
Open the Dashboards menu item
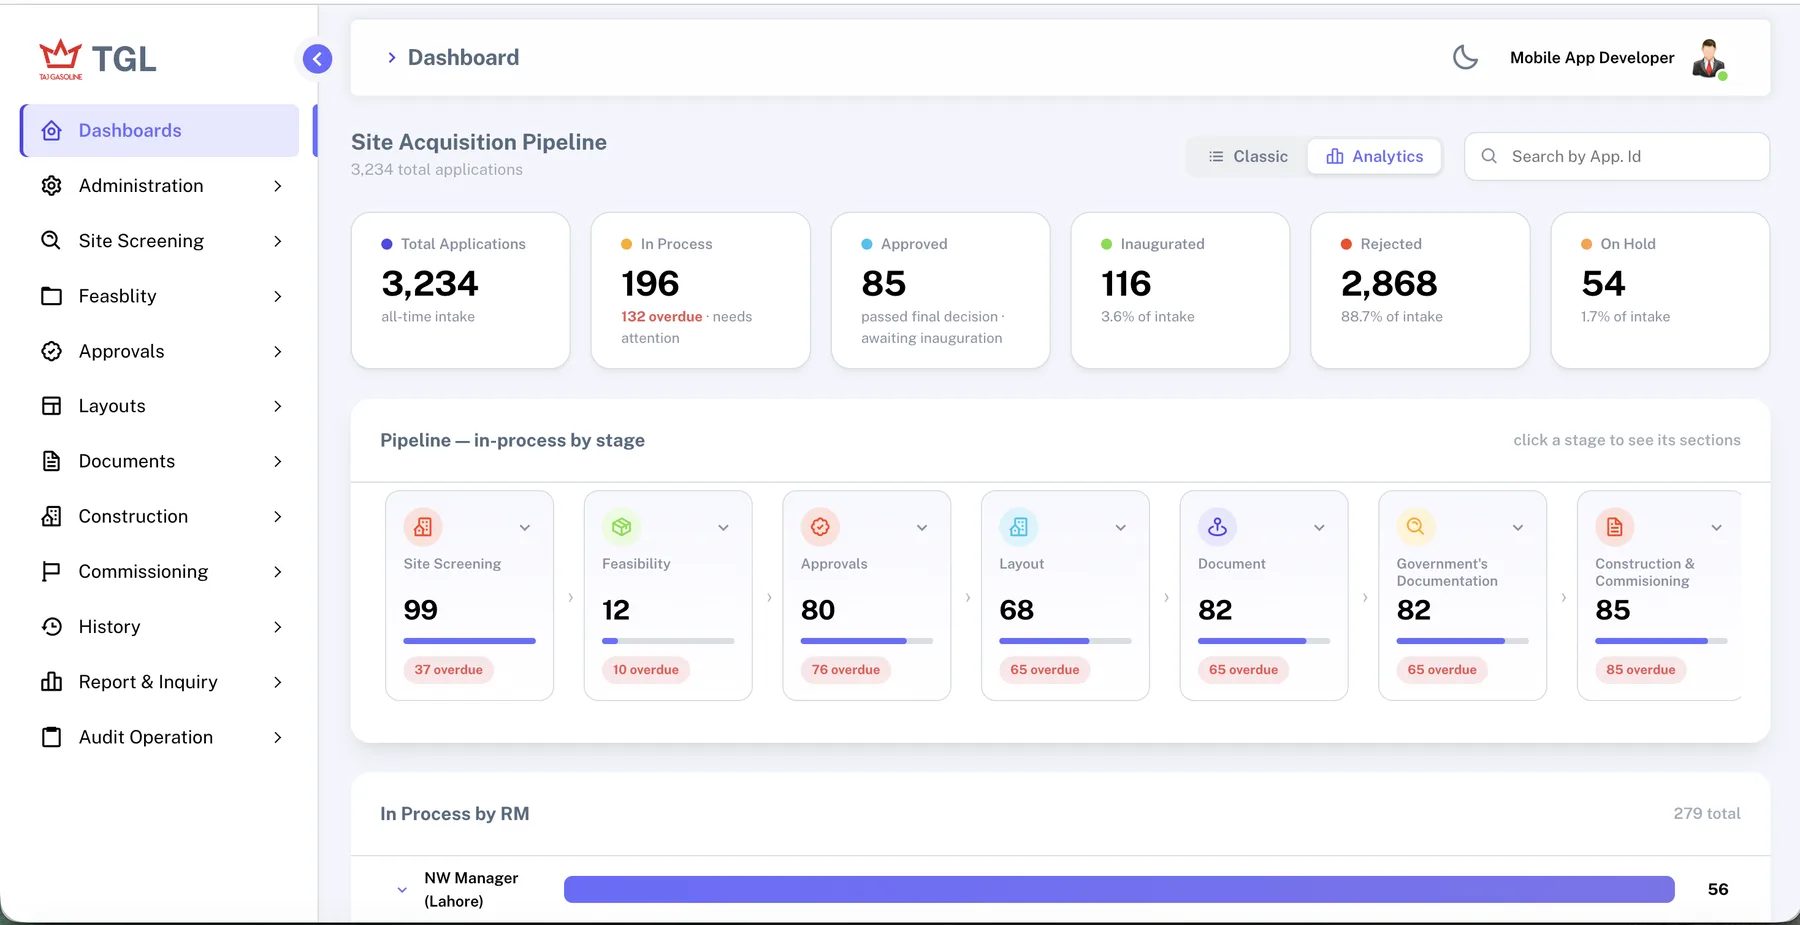[160, 131]
